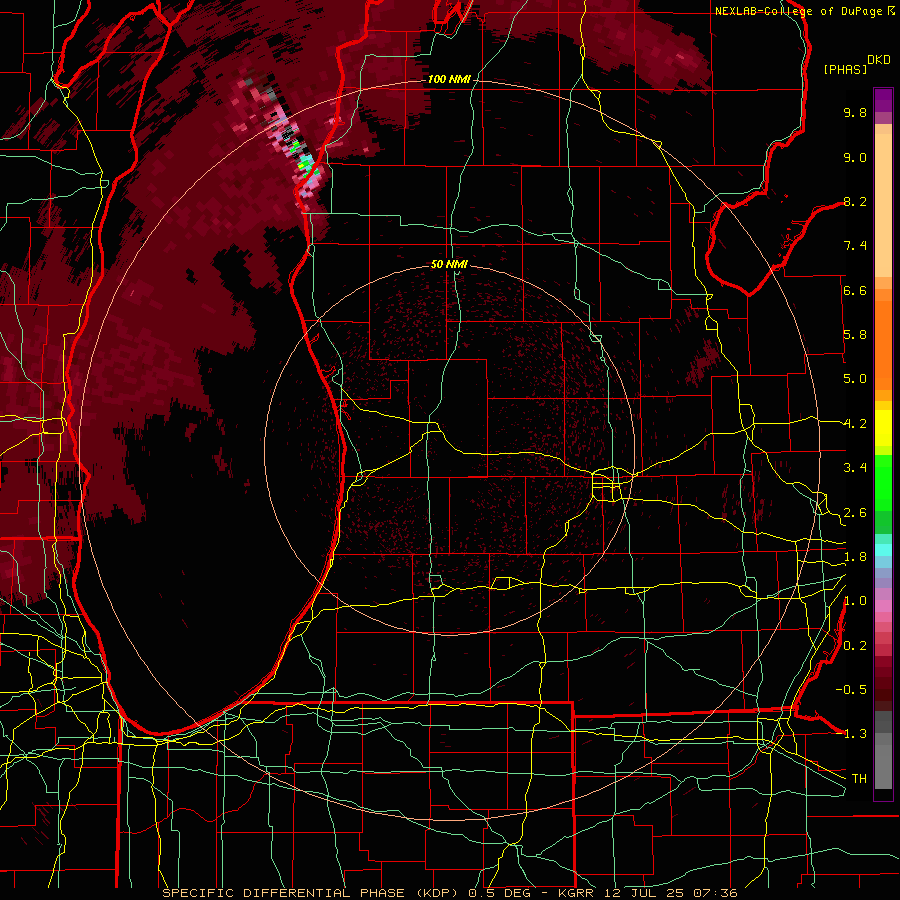
Task: Click the 4.2 scale value
Action: tap(855, 424)
